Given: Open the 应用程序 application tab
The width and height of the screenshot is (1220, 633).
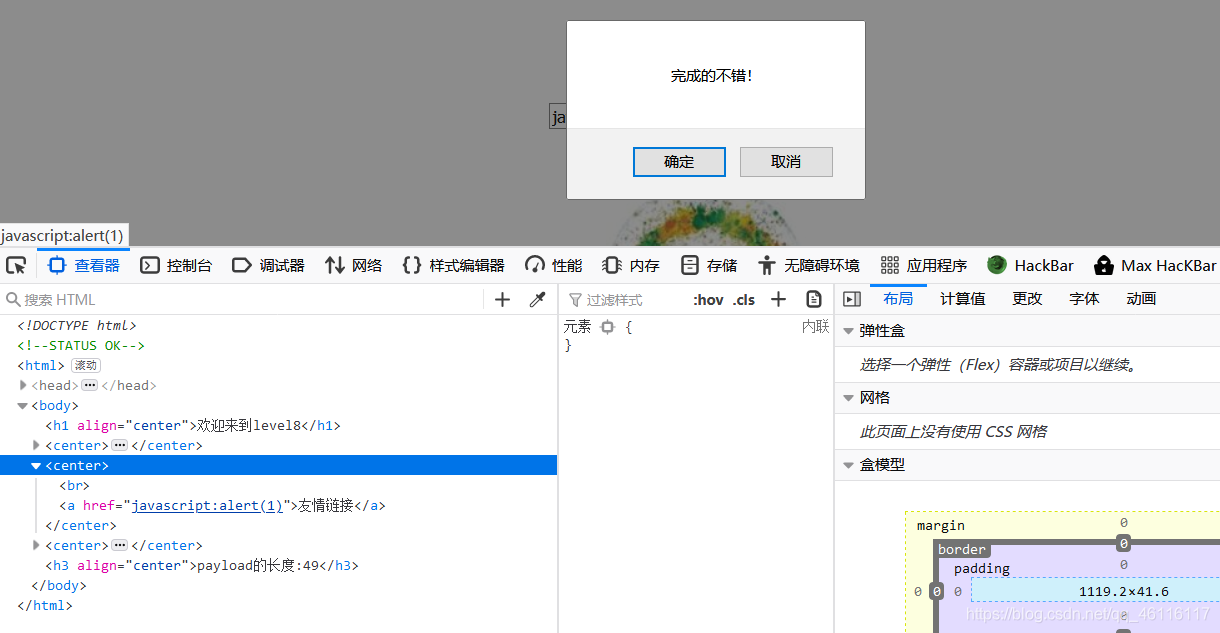Looking at the screenshot, I should [x=924, y=265].
